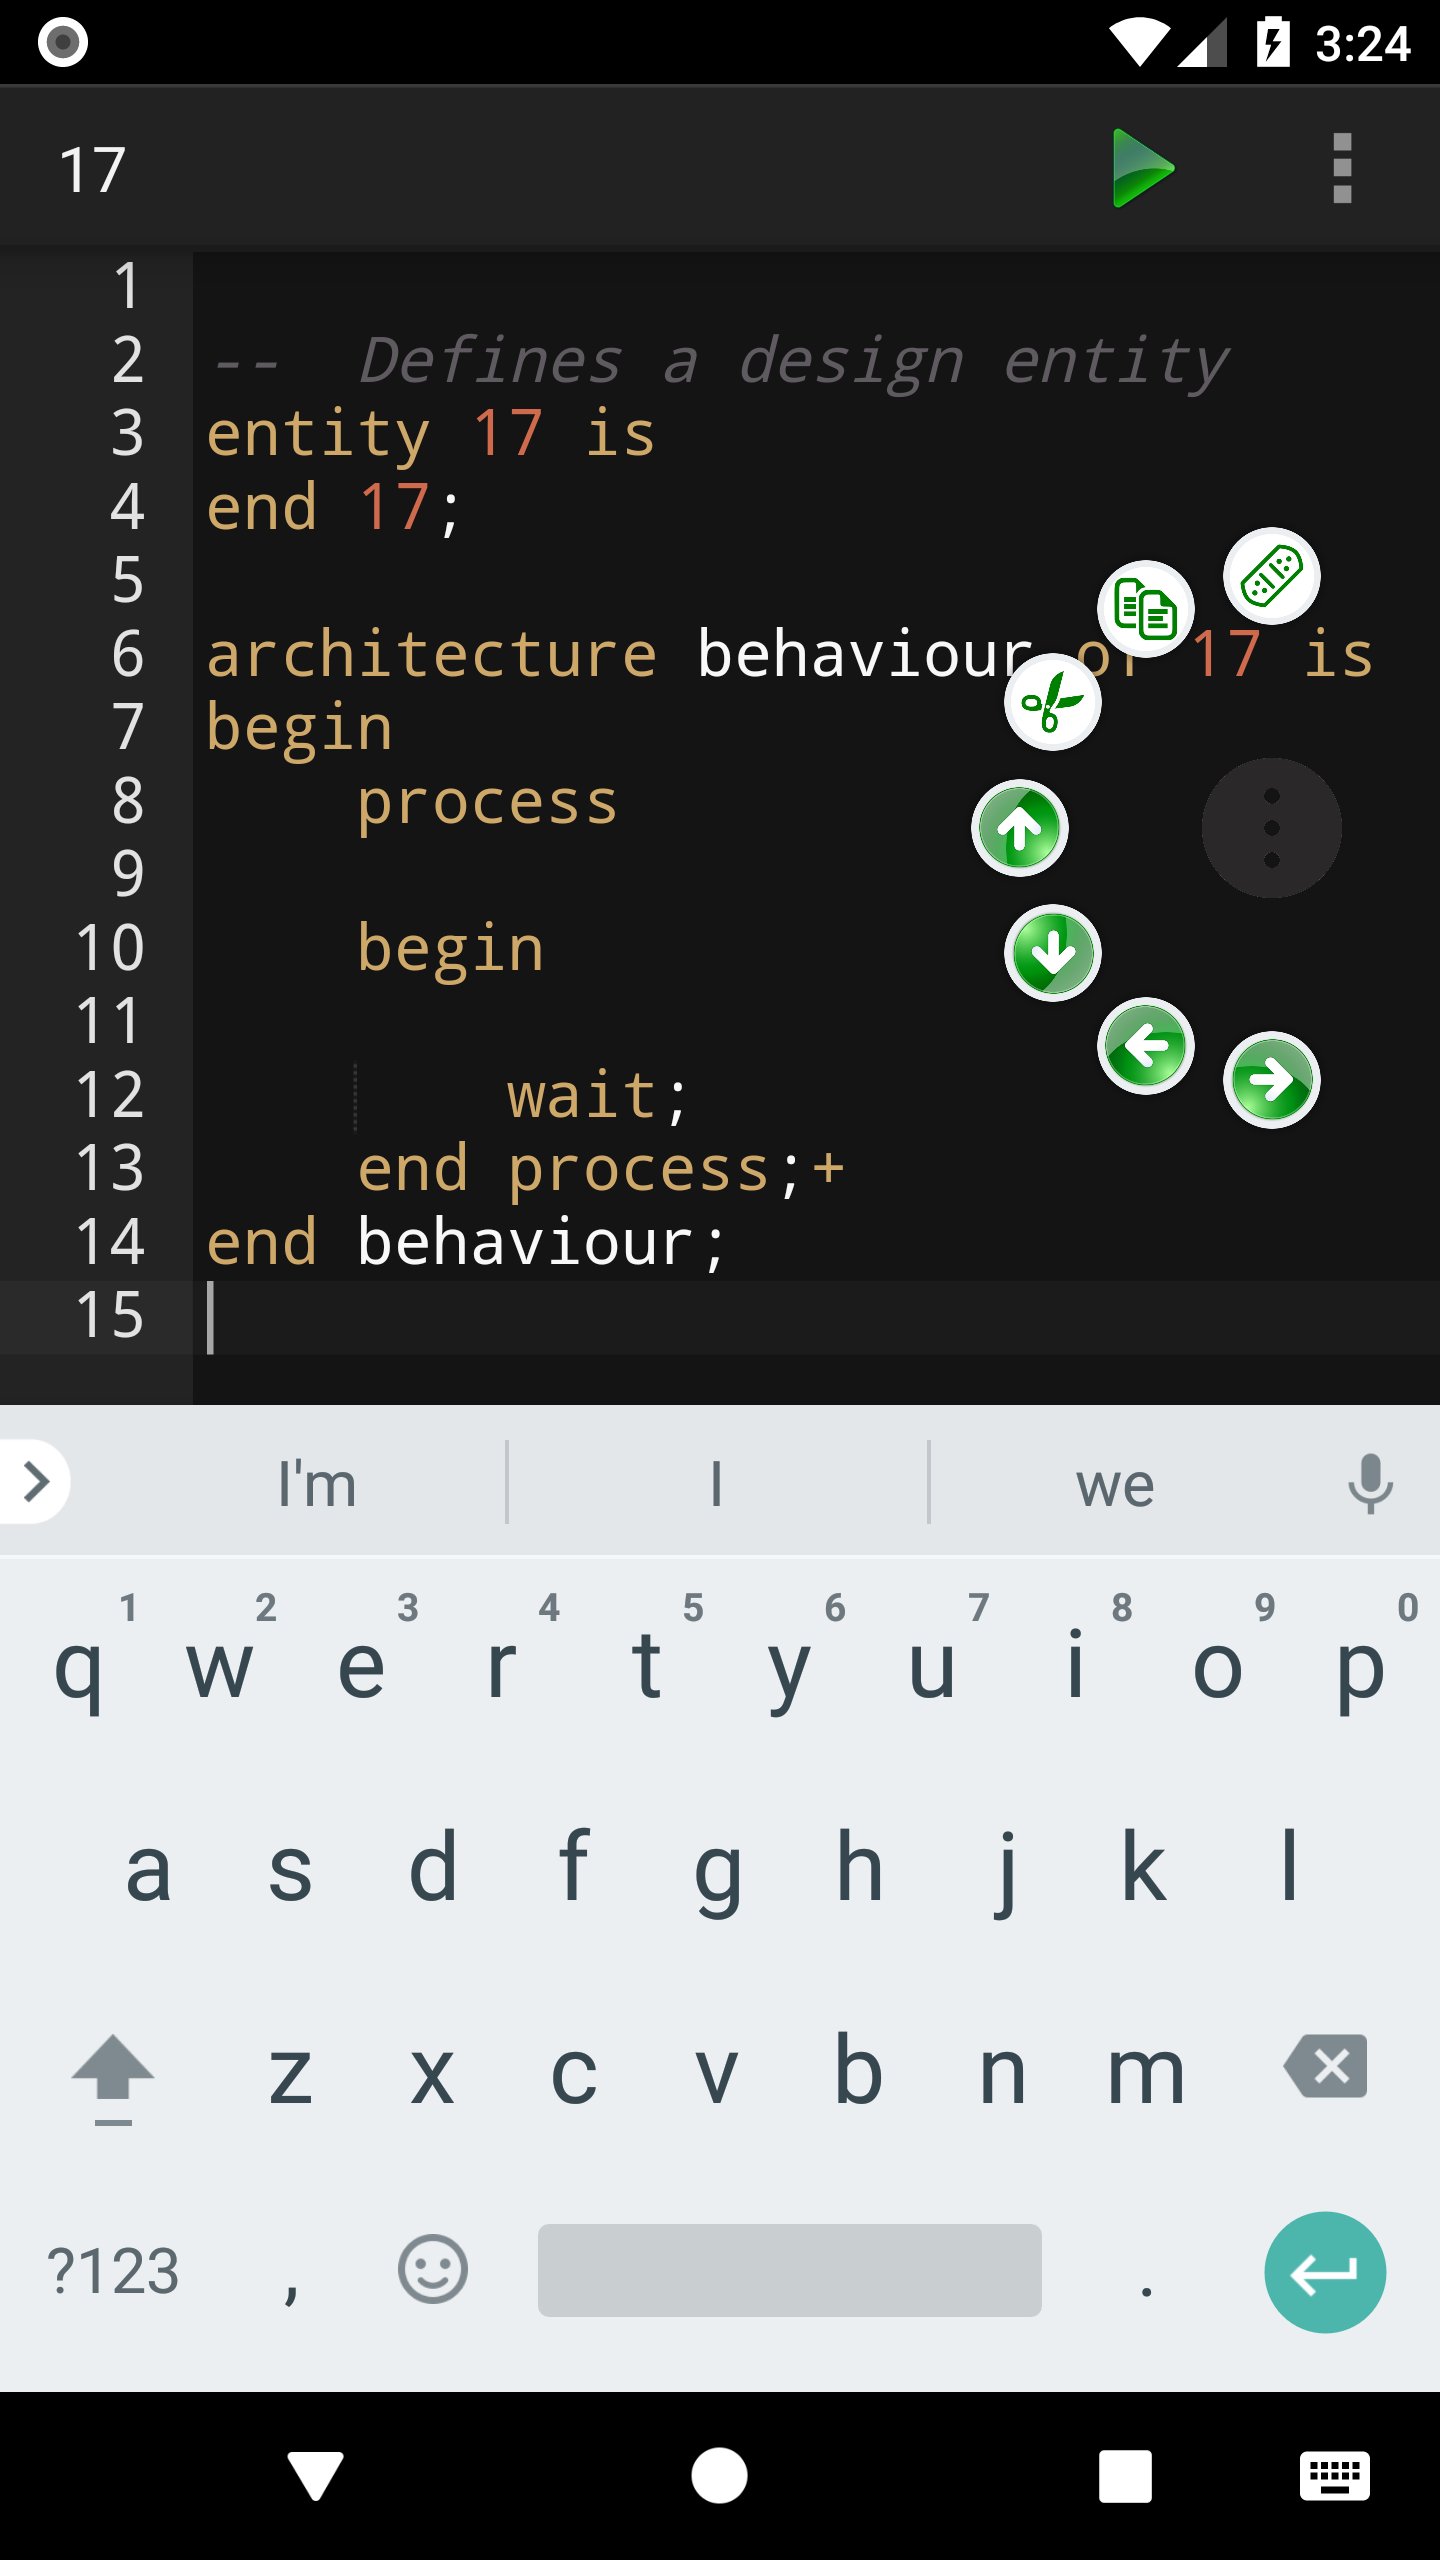The height and width of the screenshot is (2560, 1440).
Task: Switch the keyboard to ?123 symbols layout
Action: [x=113, y=2272]
